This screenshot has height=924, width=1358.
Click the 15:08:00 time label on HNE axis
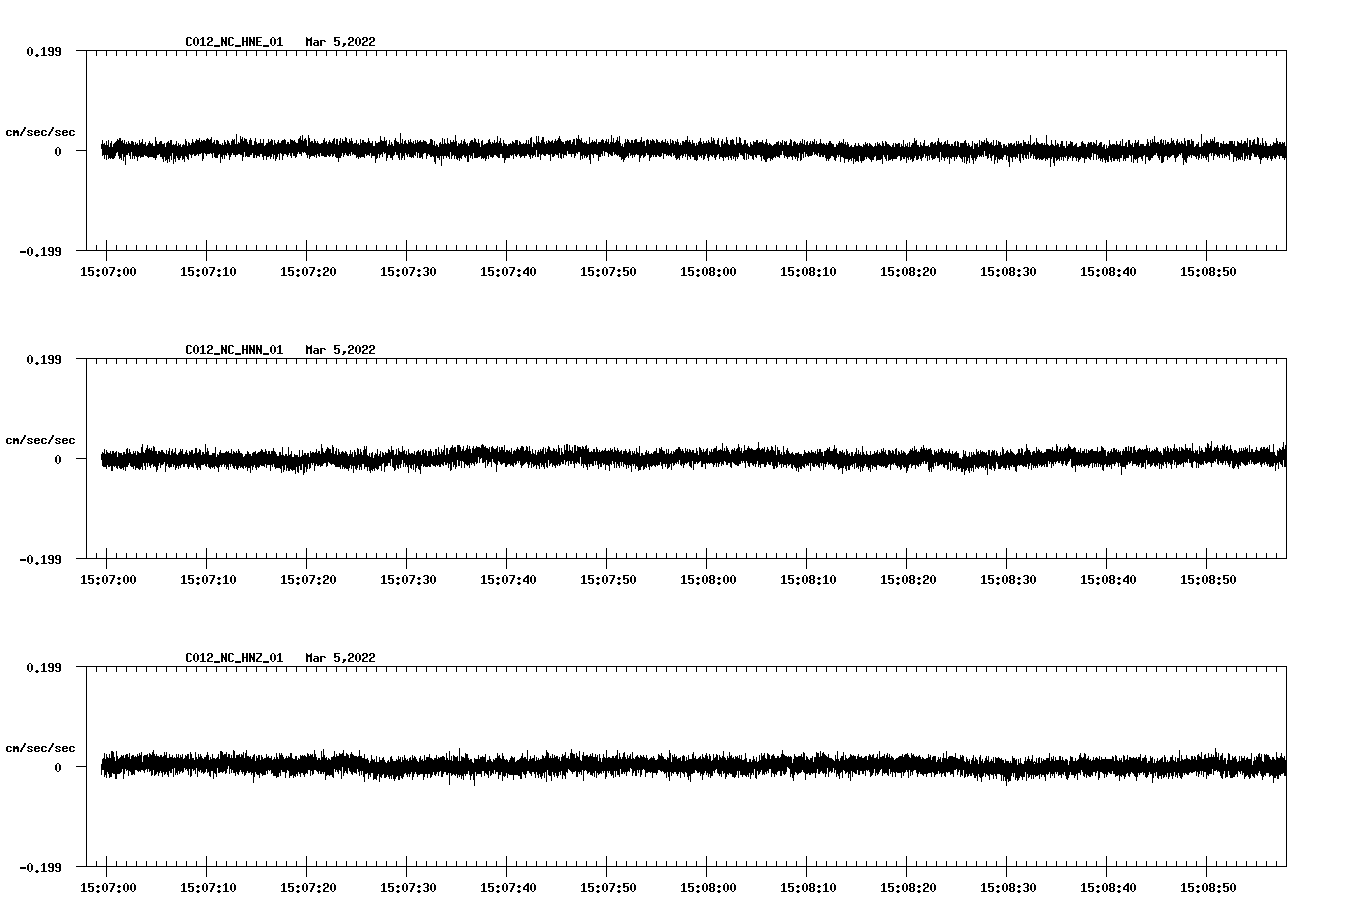coord(708,272)
